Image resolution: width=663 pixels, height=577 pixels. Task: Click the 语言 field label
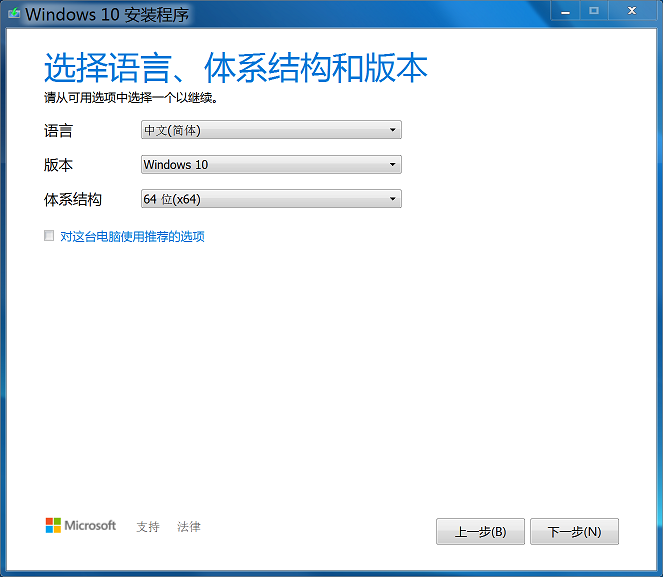(58, 131)
